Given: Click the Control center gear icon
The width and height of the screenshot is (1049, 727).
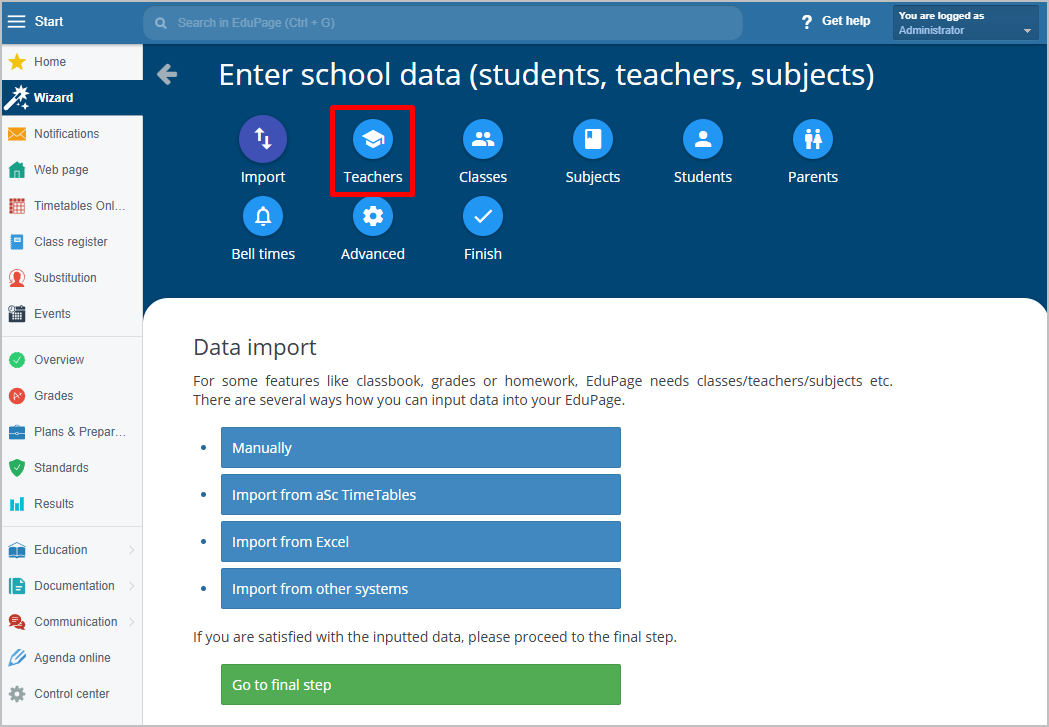Looking at the screenshot, I should pos(17,694).
